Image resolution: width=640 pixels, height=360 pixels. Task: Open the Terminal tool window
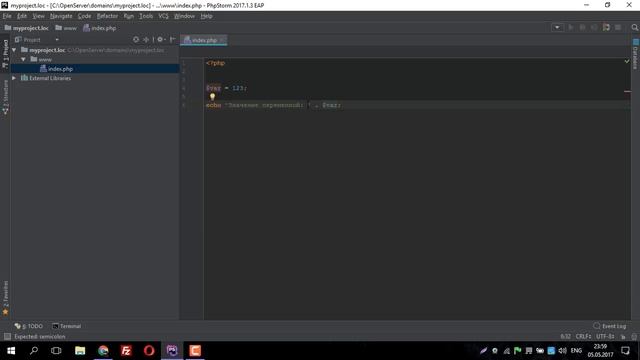(x=67, y=326)
